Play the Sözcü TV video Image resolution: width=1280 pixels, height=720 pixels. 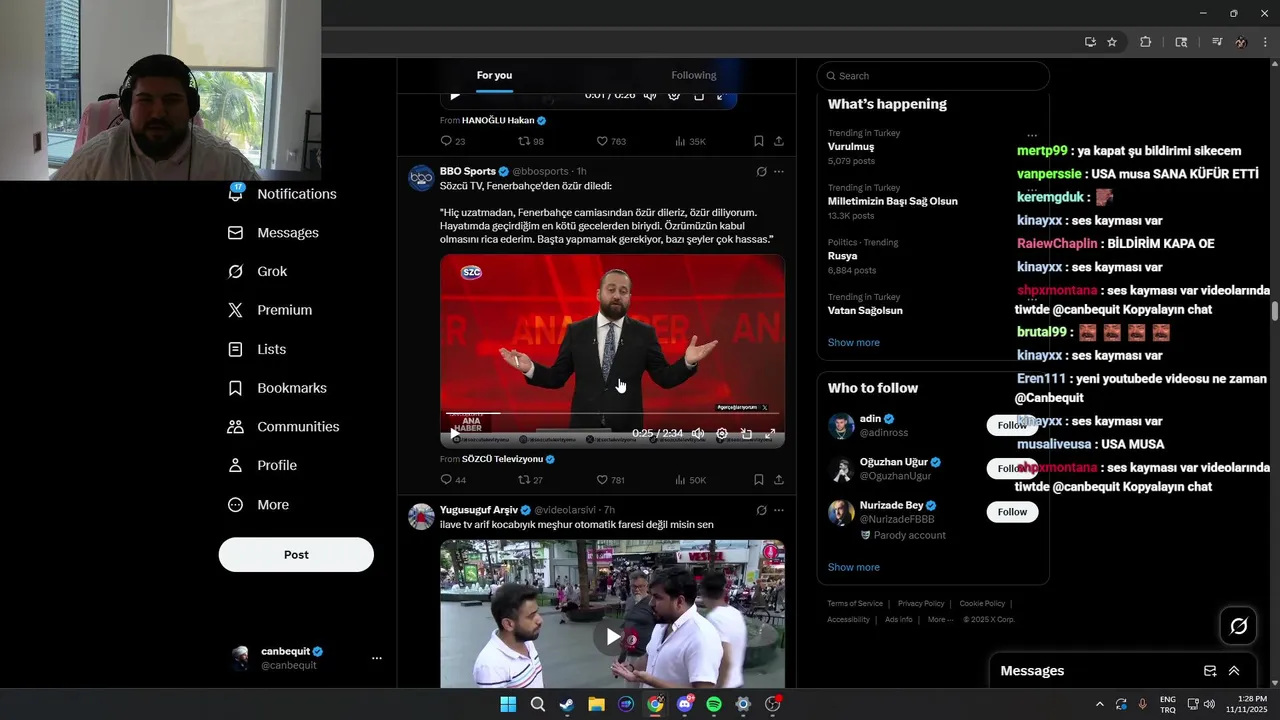click(454, 434)
